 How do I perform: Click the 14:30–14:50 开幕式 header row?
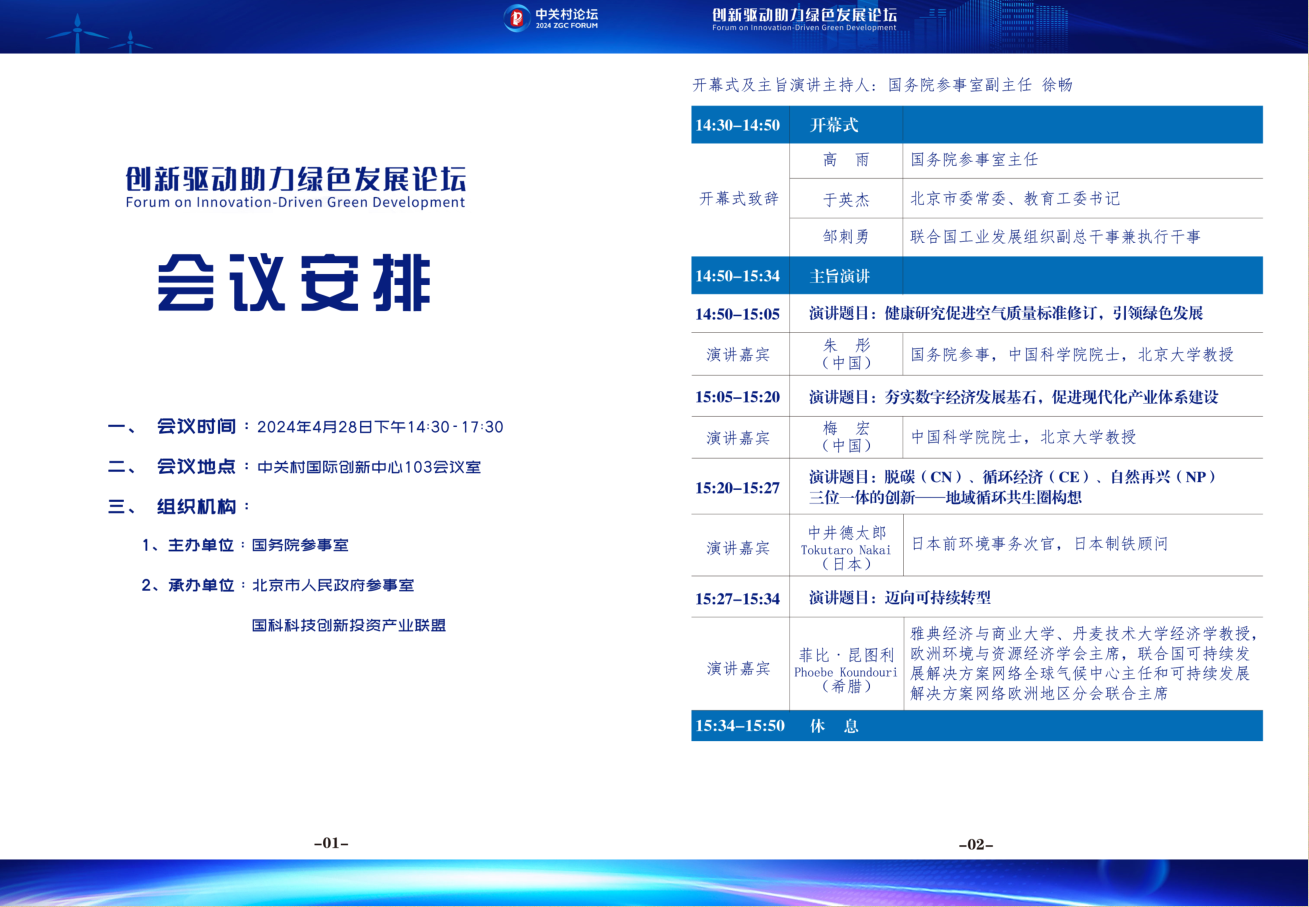coord(976,125)
